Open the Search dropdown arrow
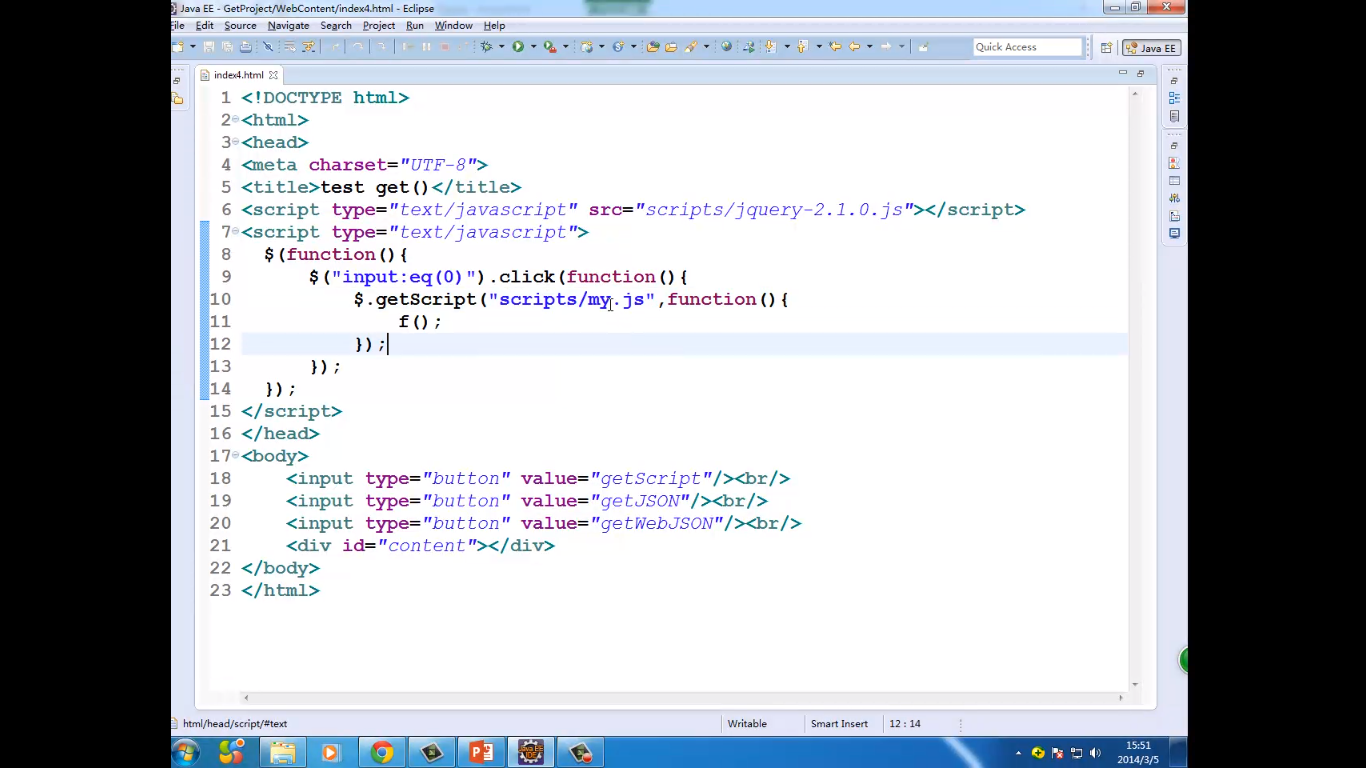The width and height of the screenshot is (1366, 768). coord(706,47)
